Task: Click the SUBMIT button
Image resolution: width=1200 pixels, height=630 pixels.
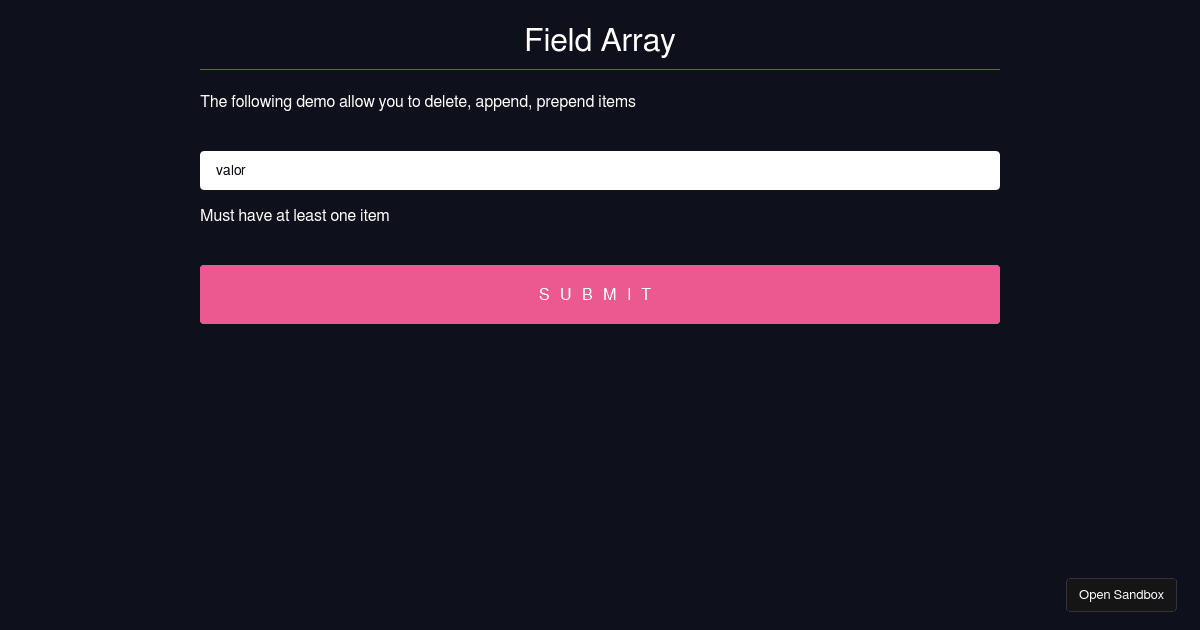Action: pos(600,294)
